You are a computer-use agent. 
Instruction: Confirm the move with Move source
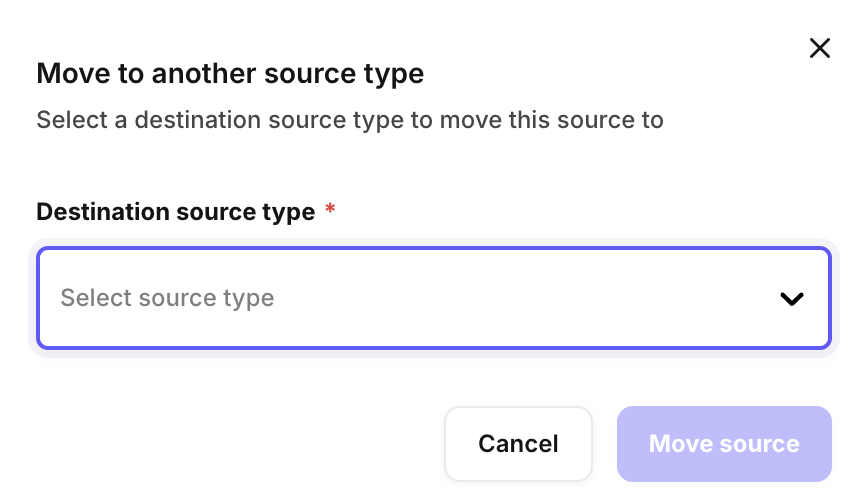[724, 444]
